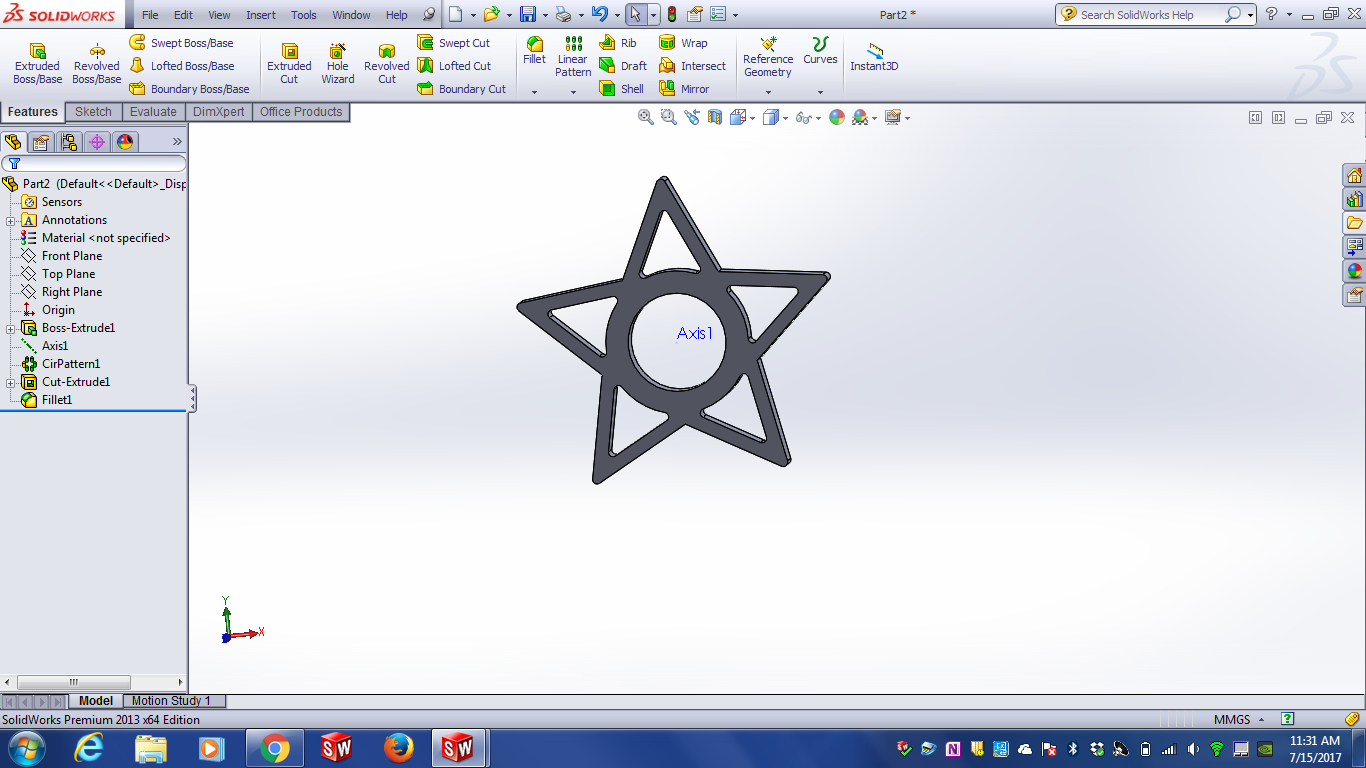Image resolution: width=1366 pixels, height=768 pixels.
Task: Switch to the DimXpert tab
Action: pos(218,112)
